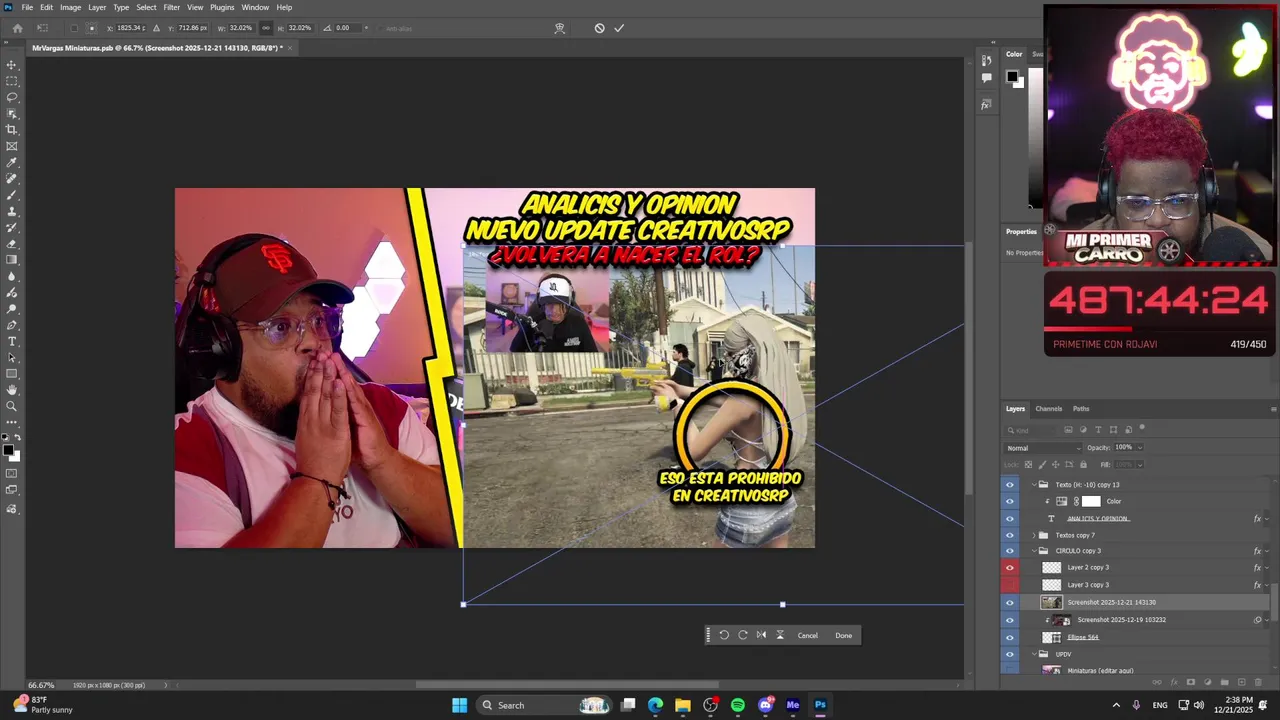Hide the Textos copy 7 group

click(x=1009, y=535)
